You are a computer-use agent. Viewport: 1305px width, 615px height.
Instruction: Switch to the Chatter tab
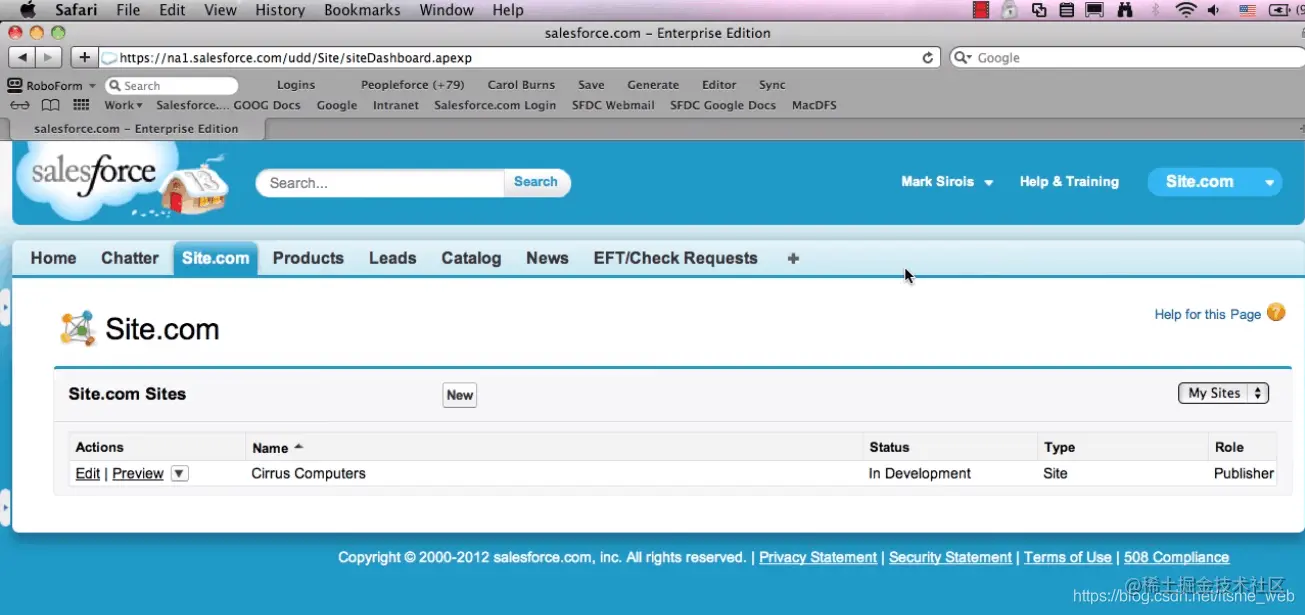[130, 258]
